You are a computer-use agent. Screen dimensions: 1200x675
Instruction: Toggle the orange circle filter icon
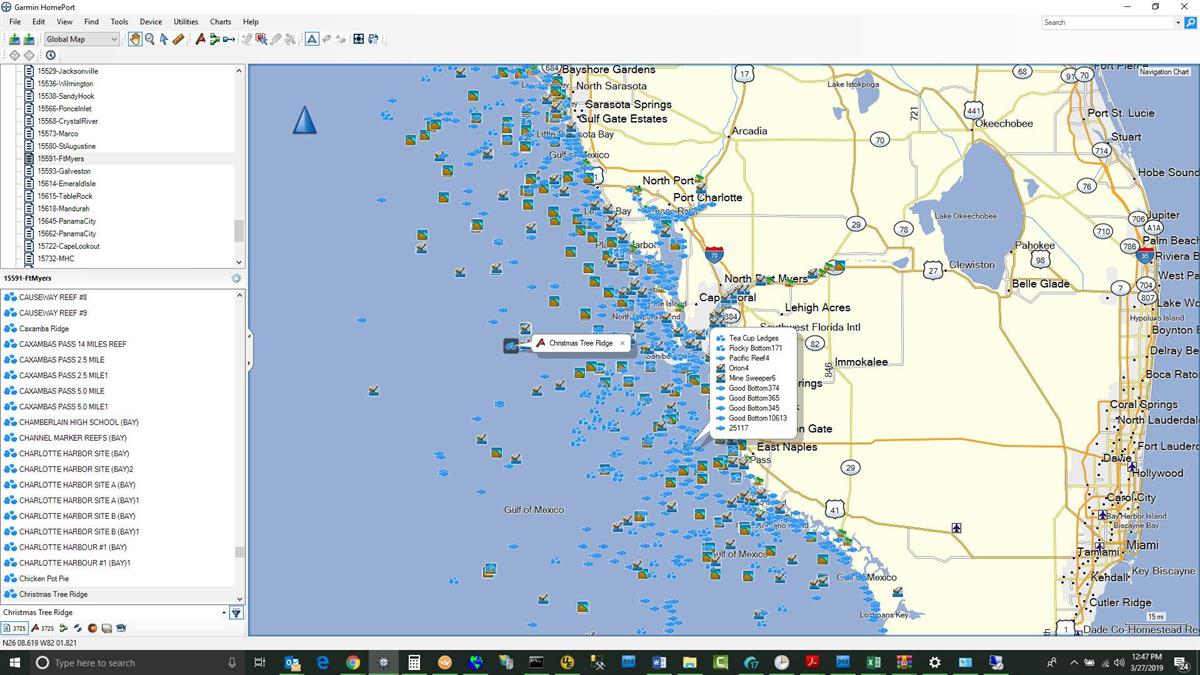[92, 628]
